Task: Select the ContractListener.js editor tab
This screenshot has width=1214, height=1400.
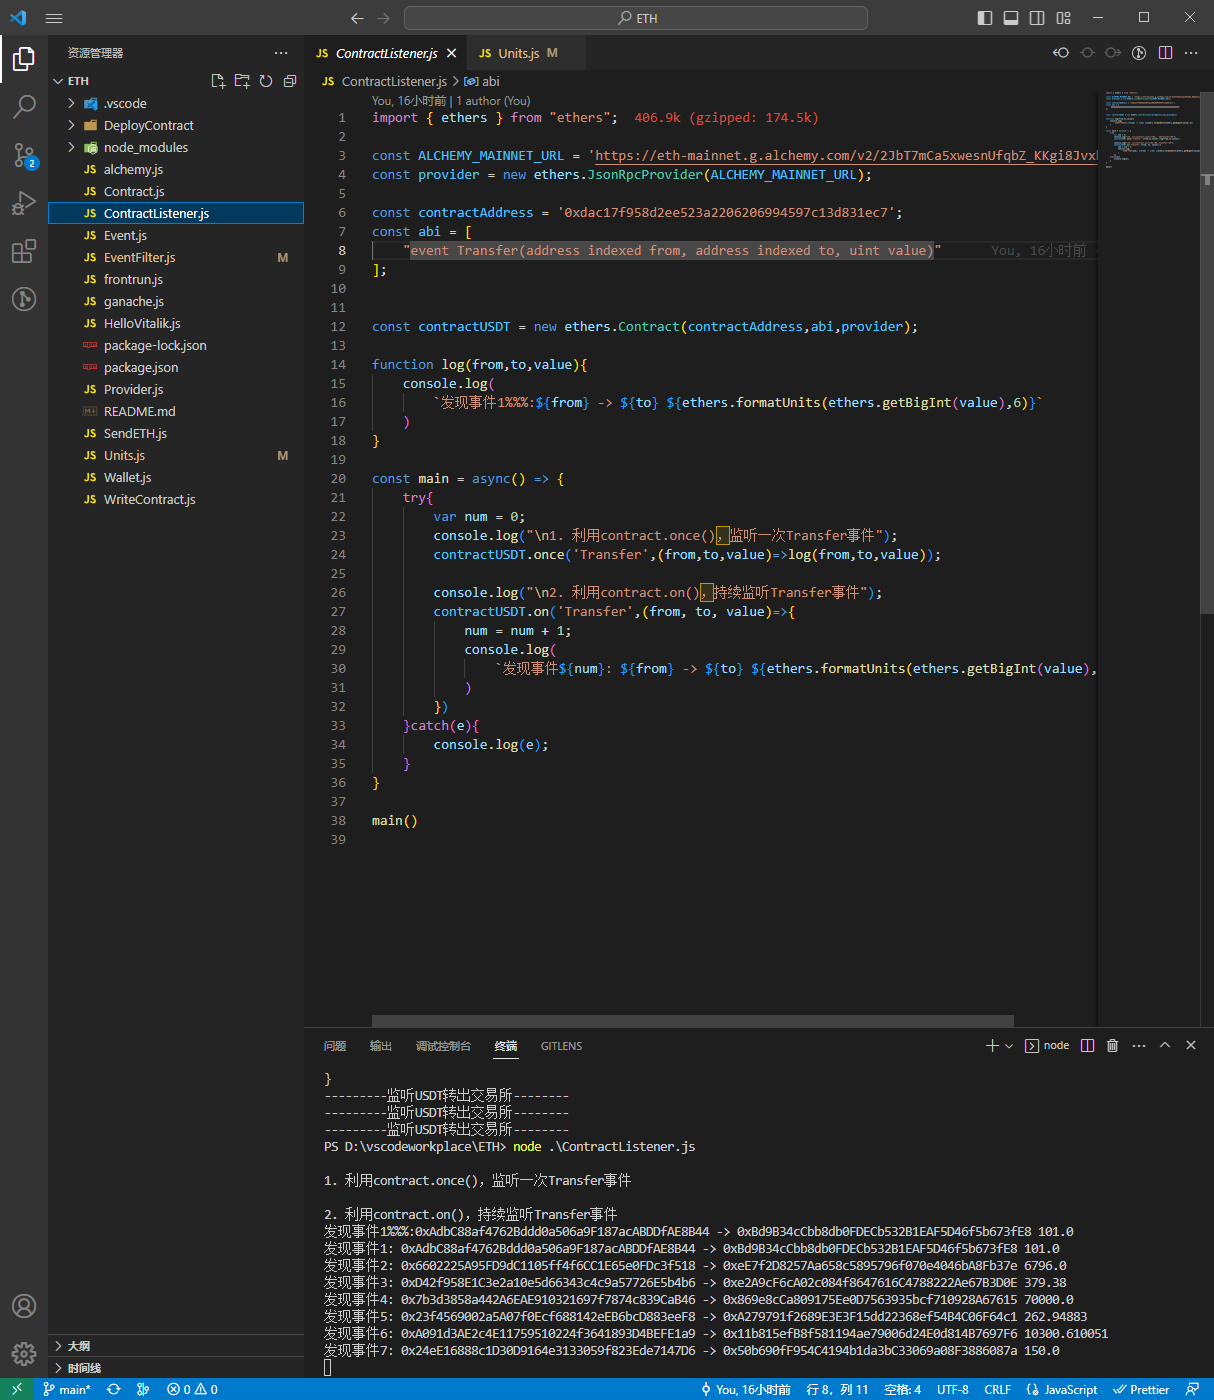Action: [x=386, y=53]
